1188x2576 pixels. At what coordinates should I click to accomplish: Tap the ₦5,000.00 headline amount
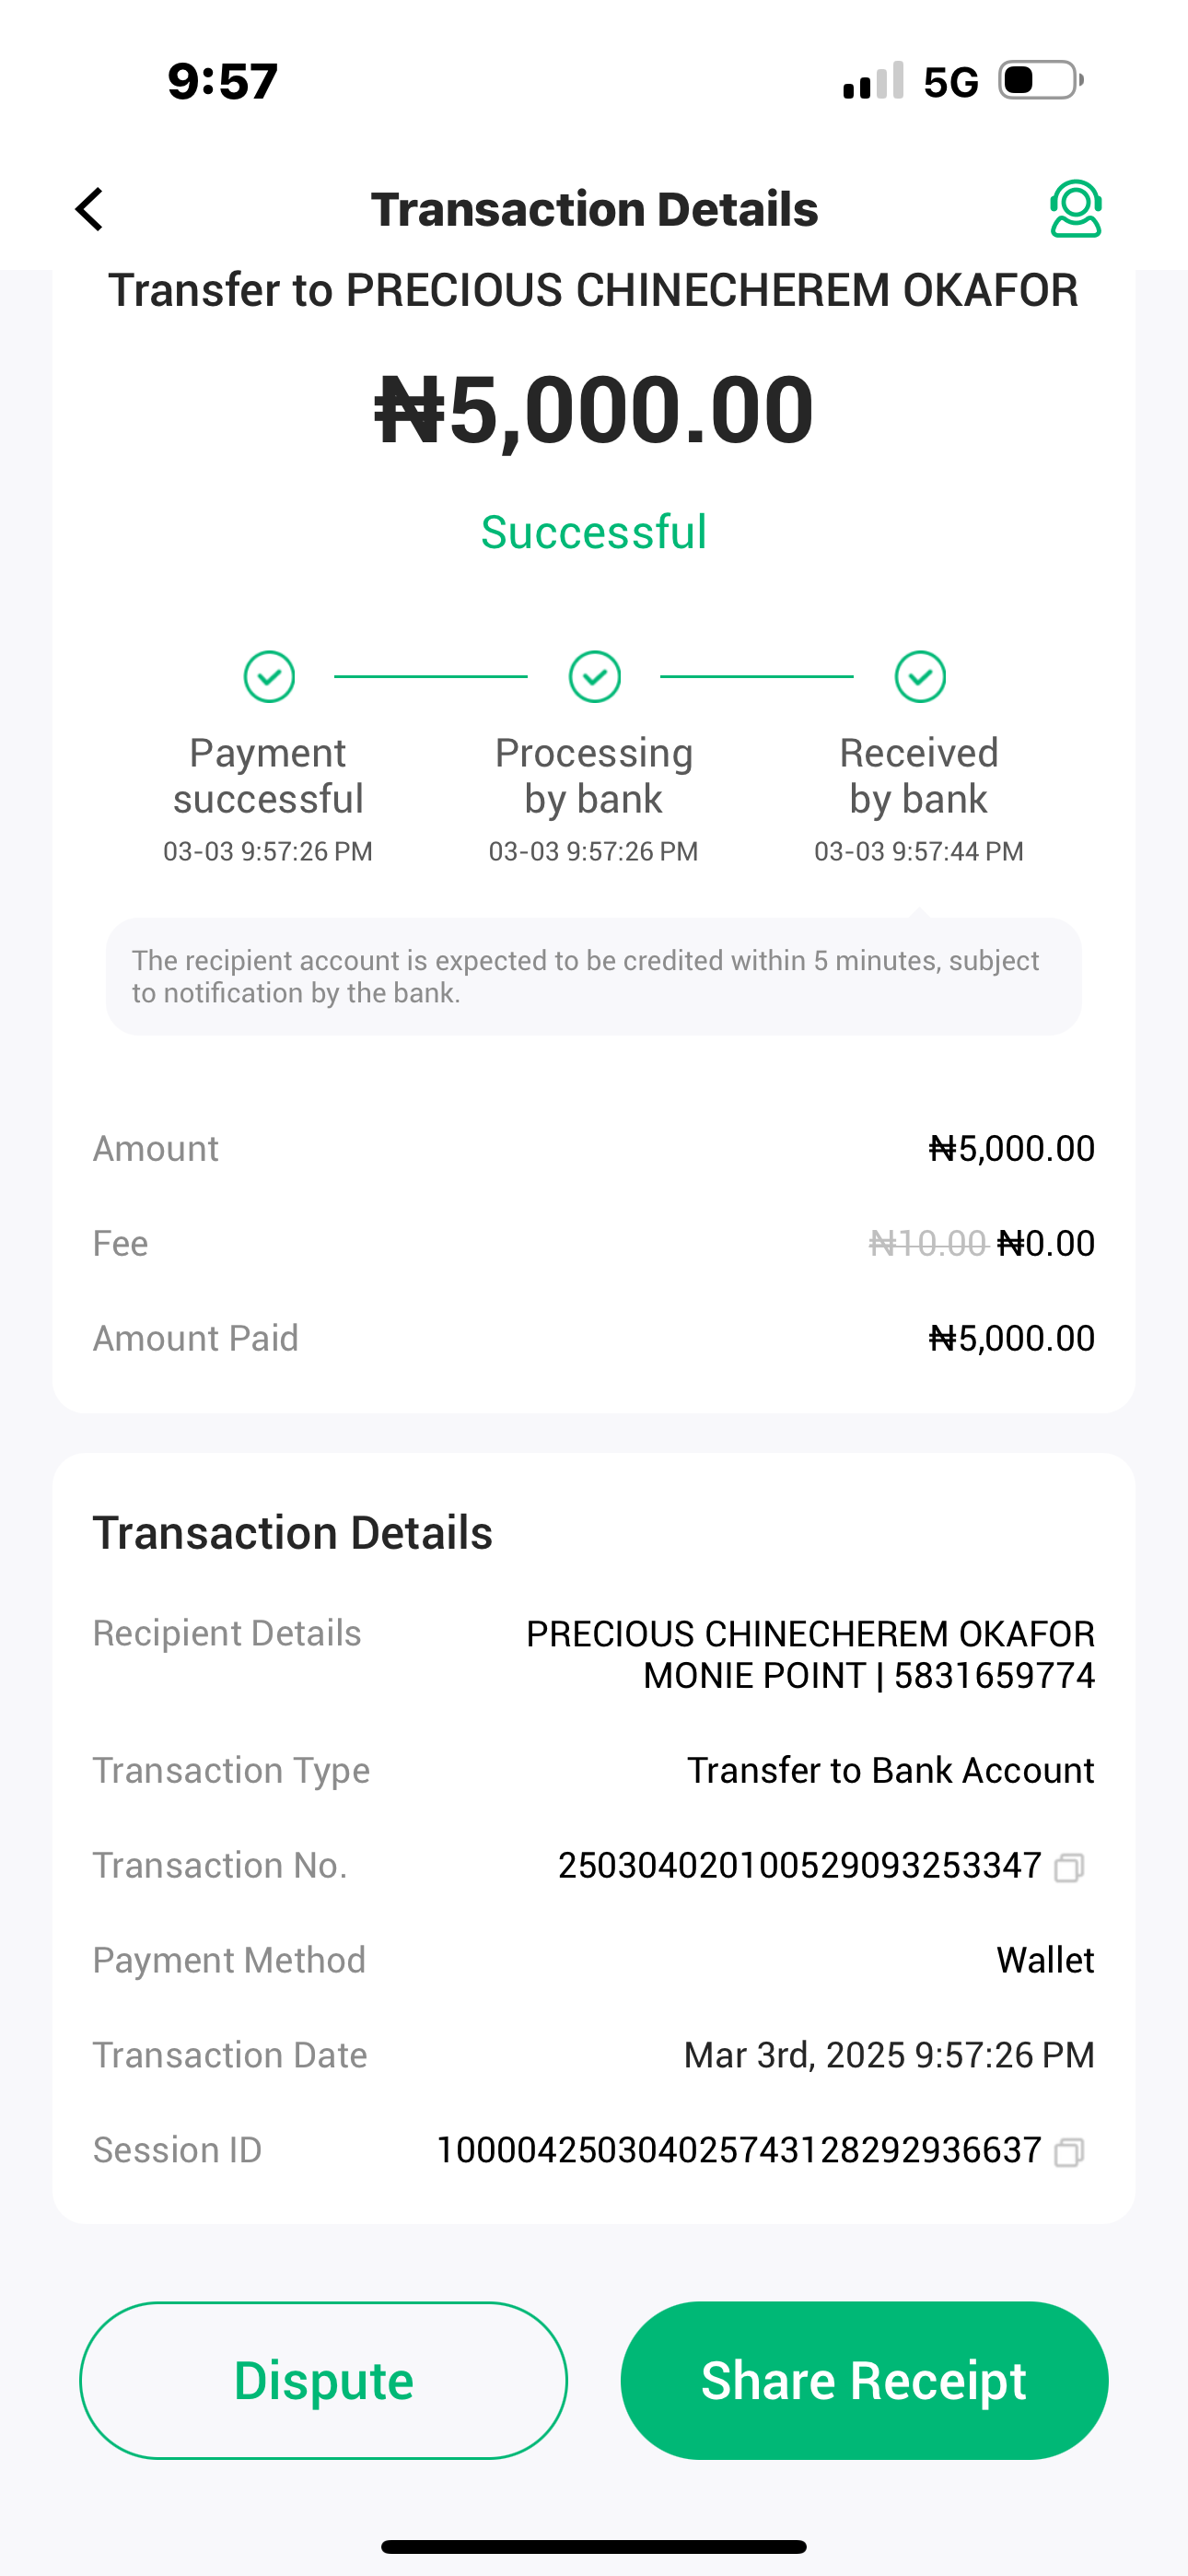pyautogui.click(x=594, y=409)
